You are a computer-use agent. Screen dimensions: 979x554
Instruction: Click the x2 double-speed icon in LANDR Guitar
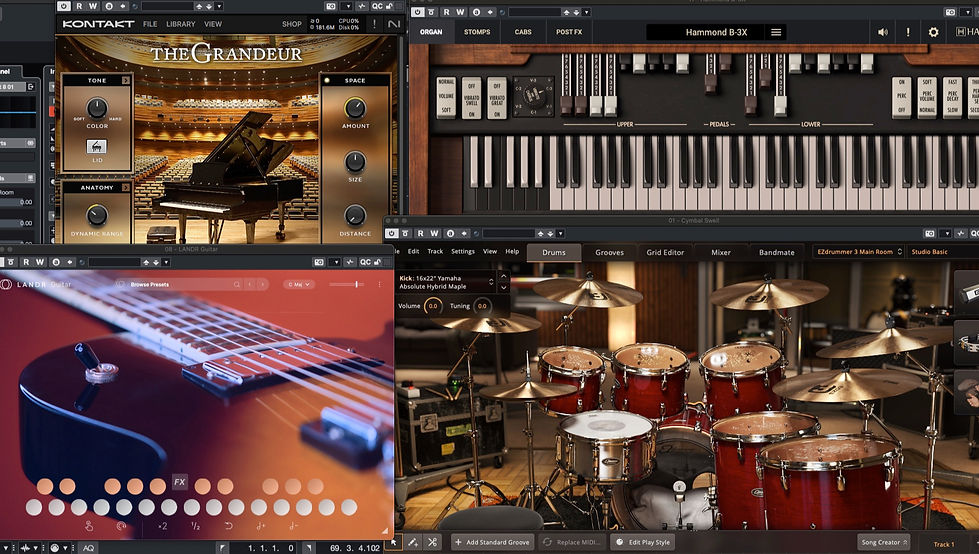click(x=162, y=526)
